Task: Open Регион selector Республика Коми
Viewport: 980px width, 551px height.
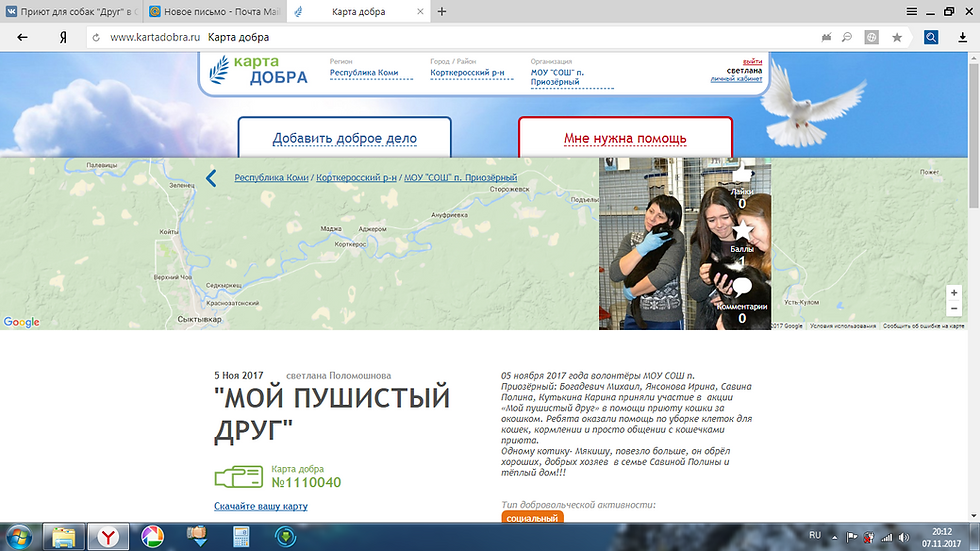Action: [x=364, y=72]
